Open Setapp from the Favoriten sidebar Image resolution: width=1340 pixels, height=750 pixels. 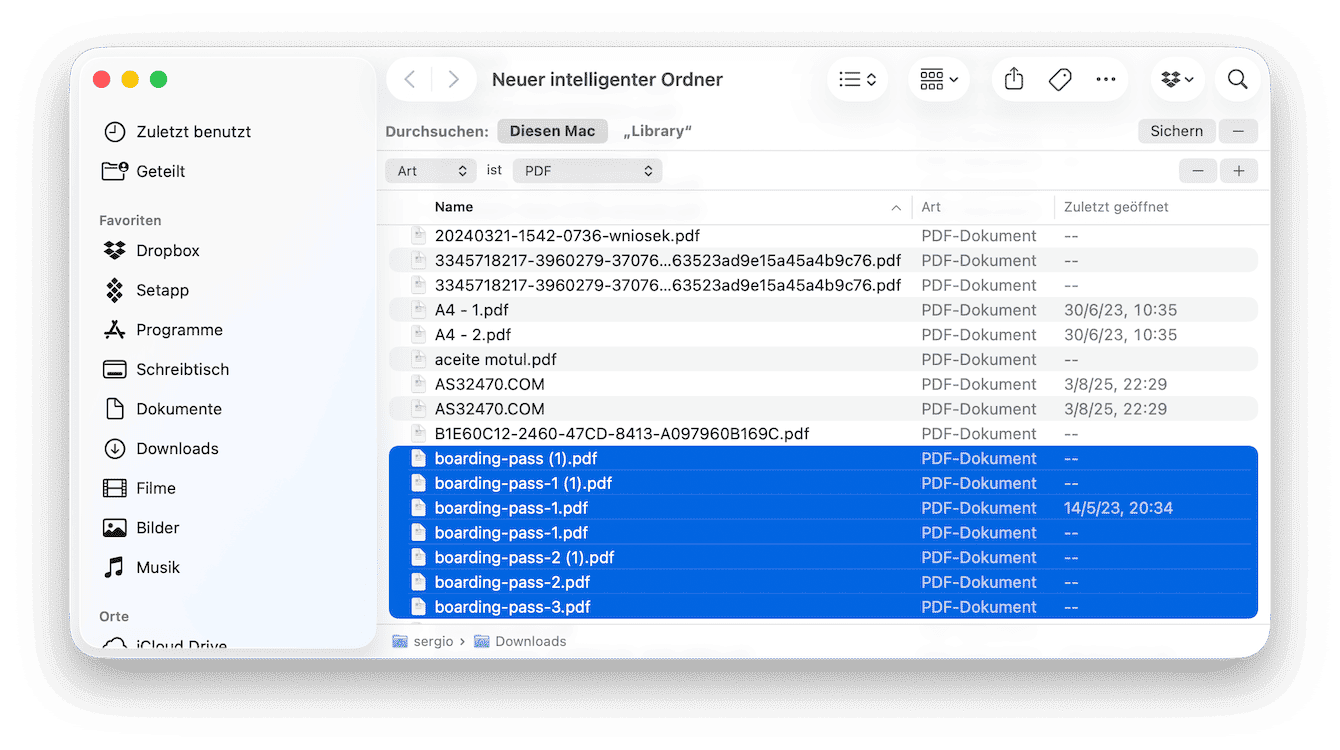pos(162,291)
